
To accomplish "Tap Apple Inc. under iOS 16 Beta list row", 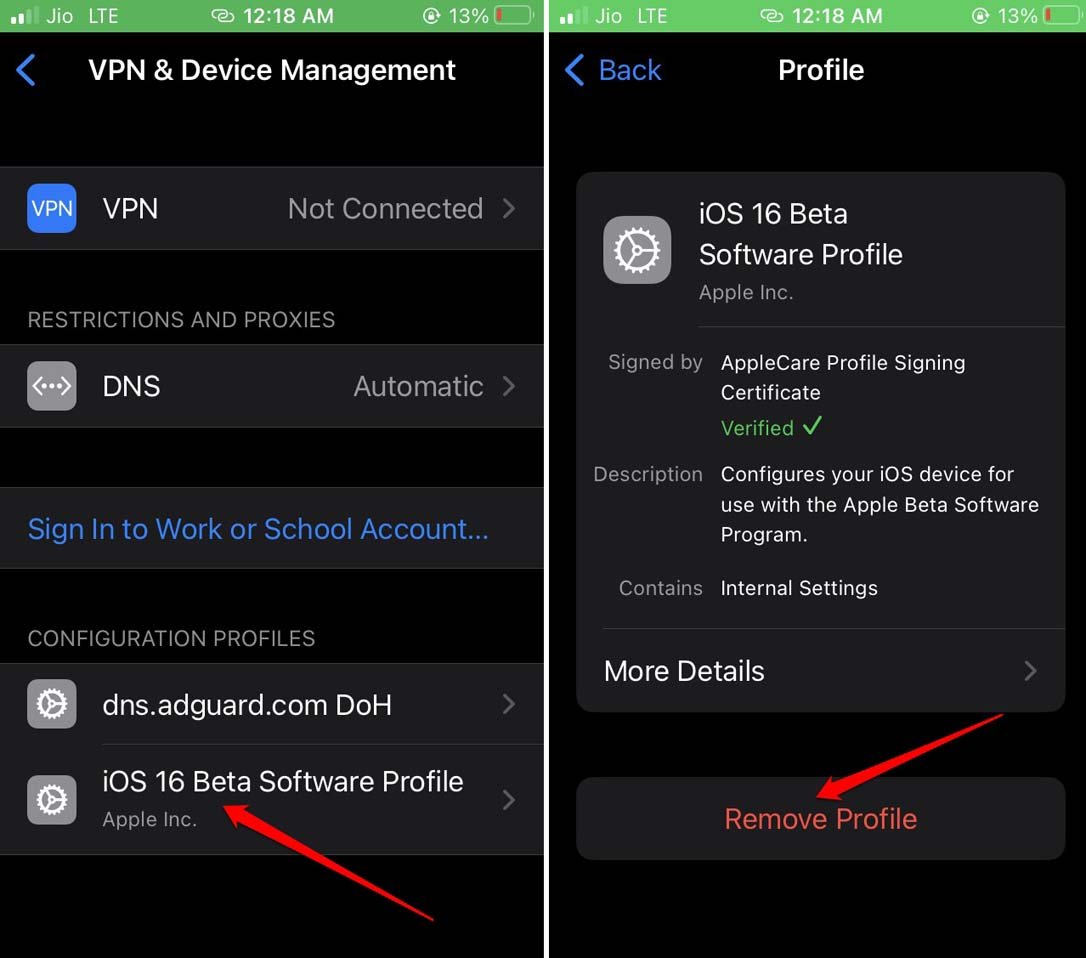I will pyautogui.click(x=150, y=819).
